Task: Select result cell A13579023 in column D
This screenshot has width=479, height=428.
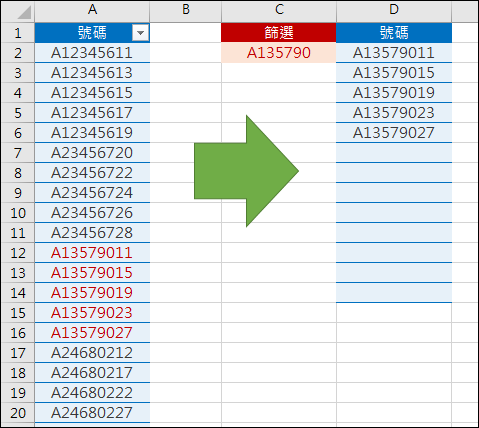Action: [x=394, y=113]
